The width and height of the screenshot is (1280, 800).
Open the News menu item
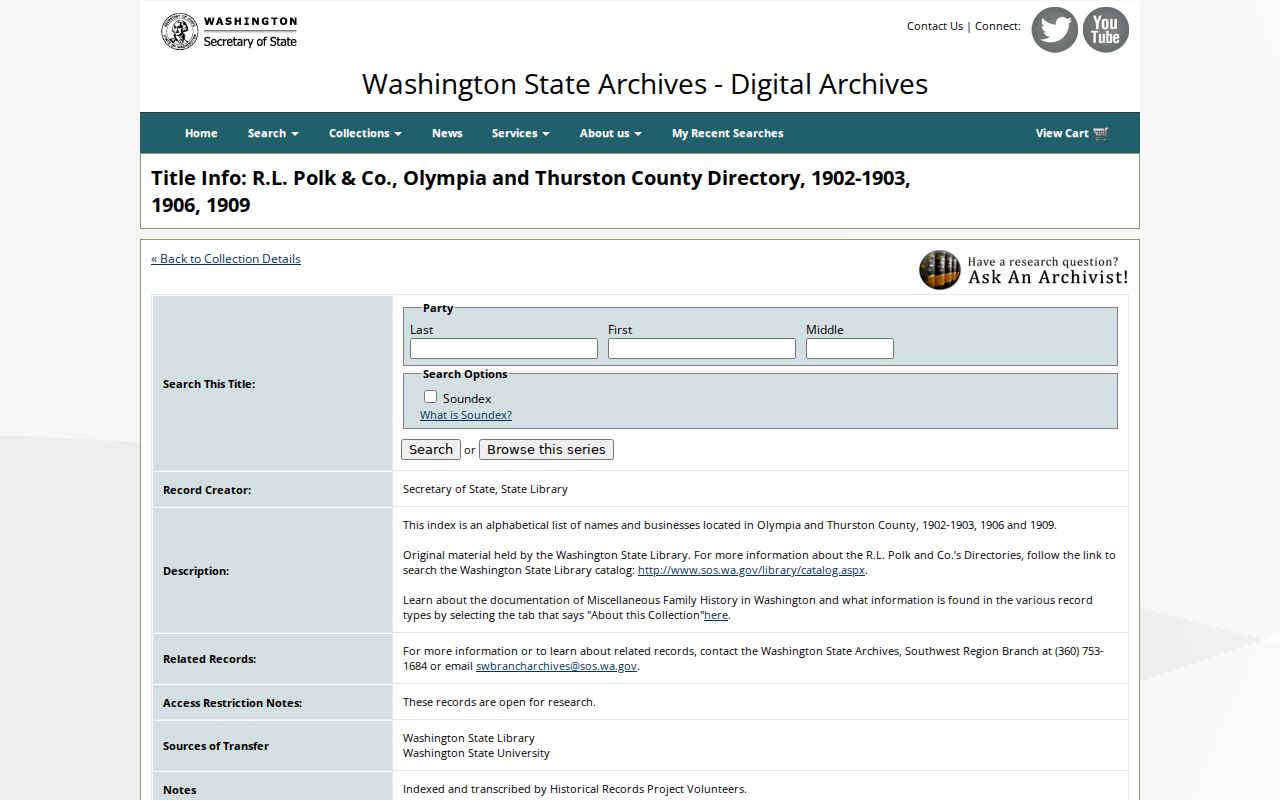[447, 133]
